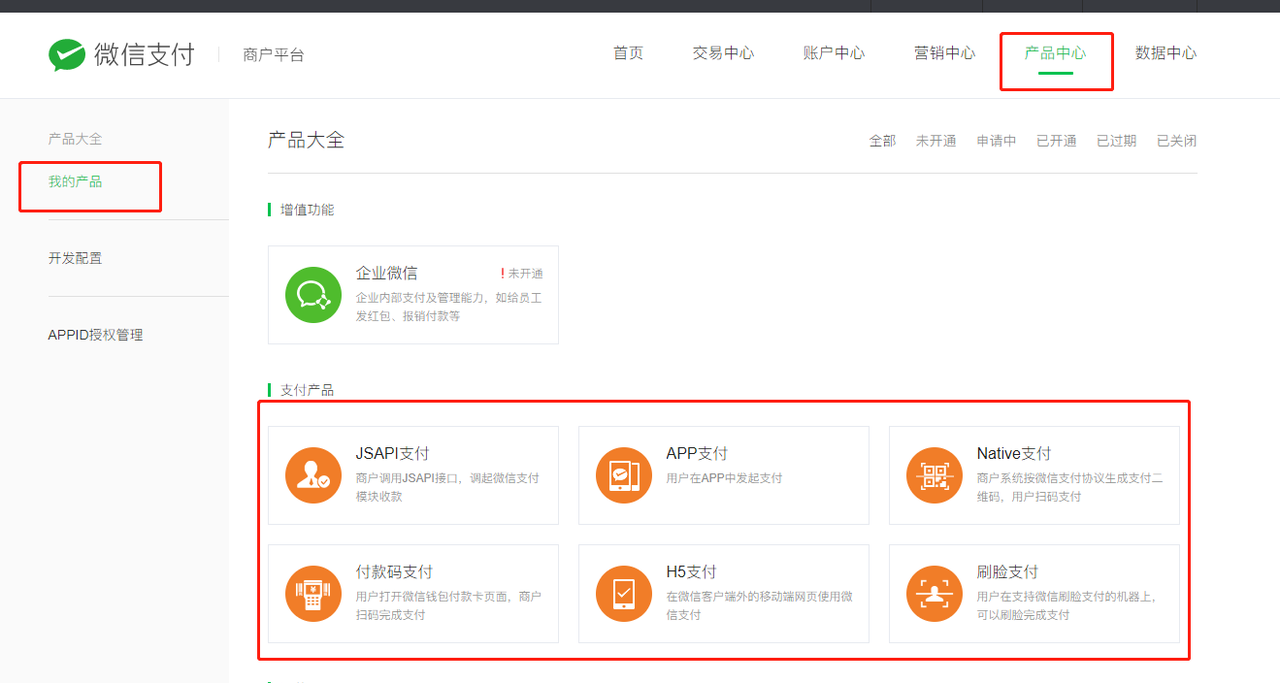The width and height of the screenshot is (1280, 683).
Task: Filter products by 已关闭
Action: (x=1176, y=141)
